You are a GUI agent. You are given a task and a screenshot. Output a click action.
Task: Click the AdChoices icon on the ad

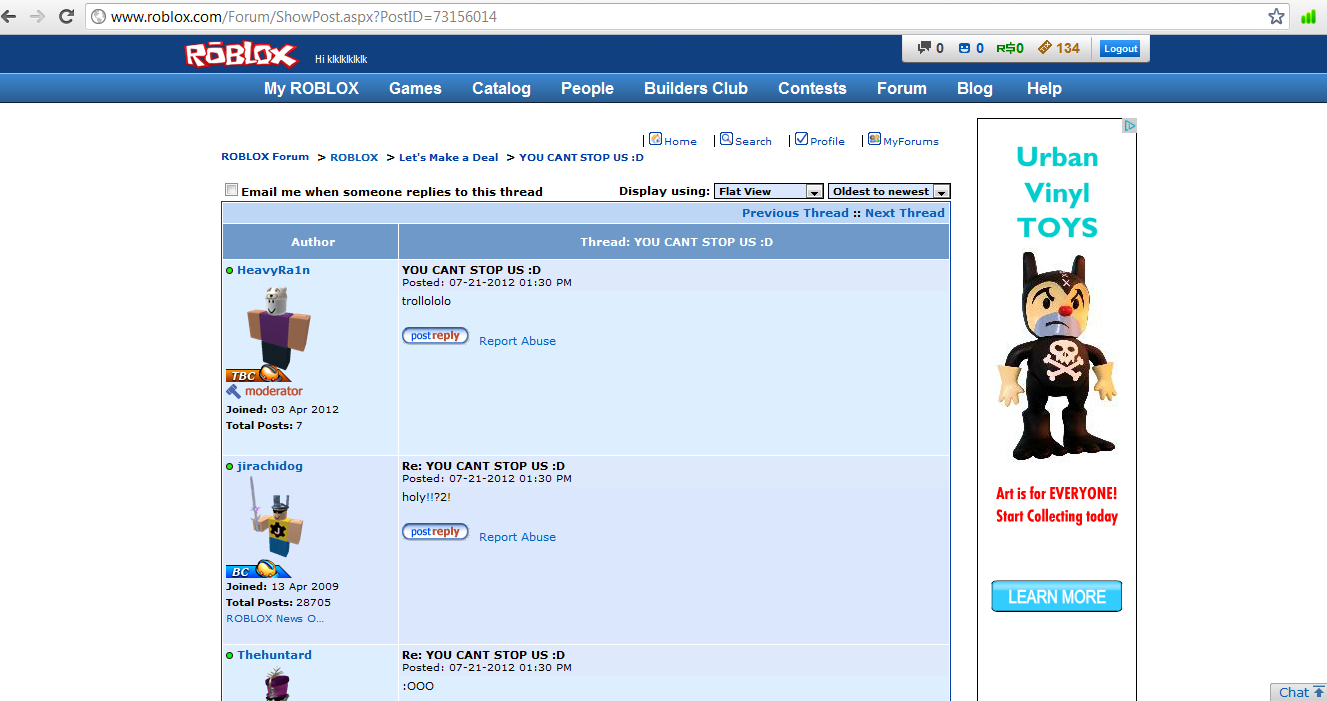[x=1129, y=126]
